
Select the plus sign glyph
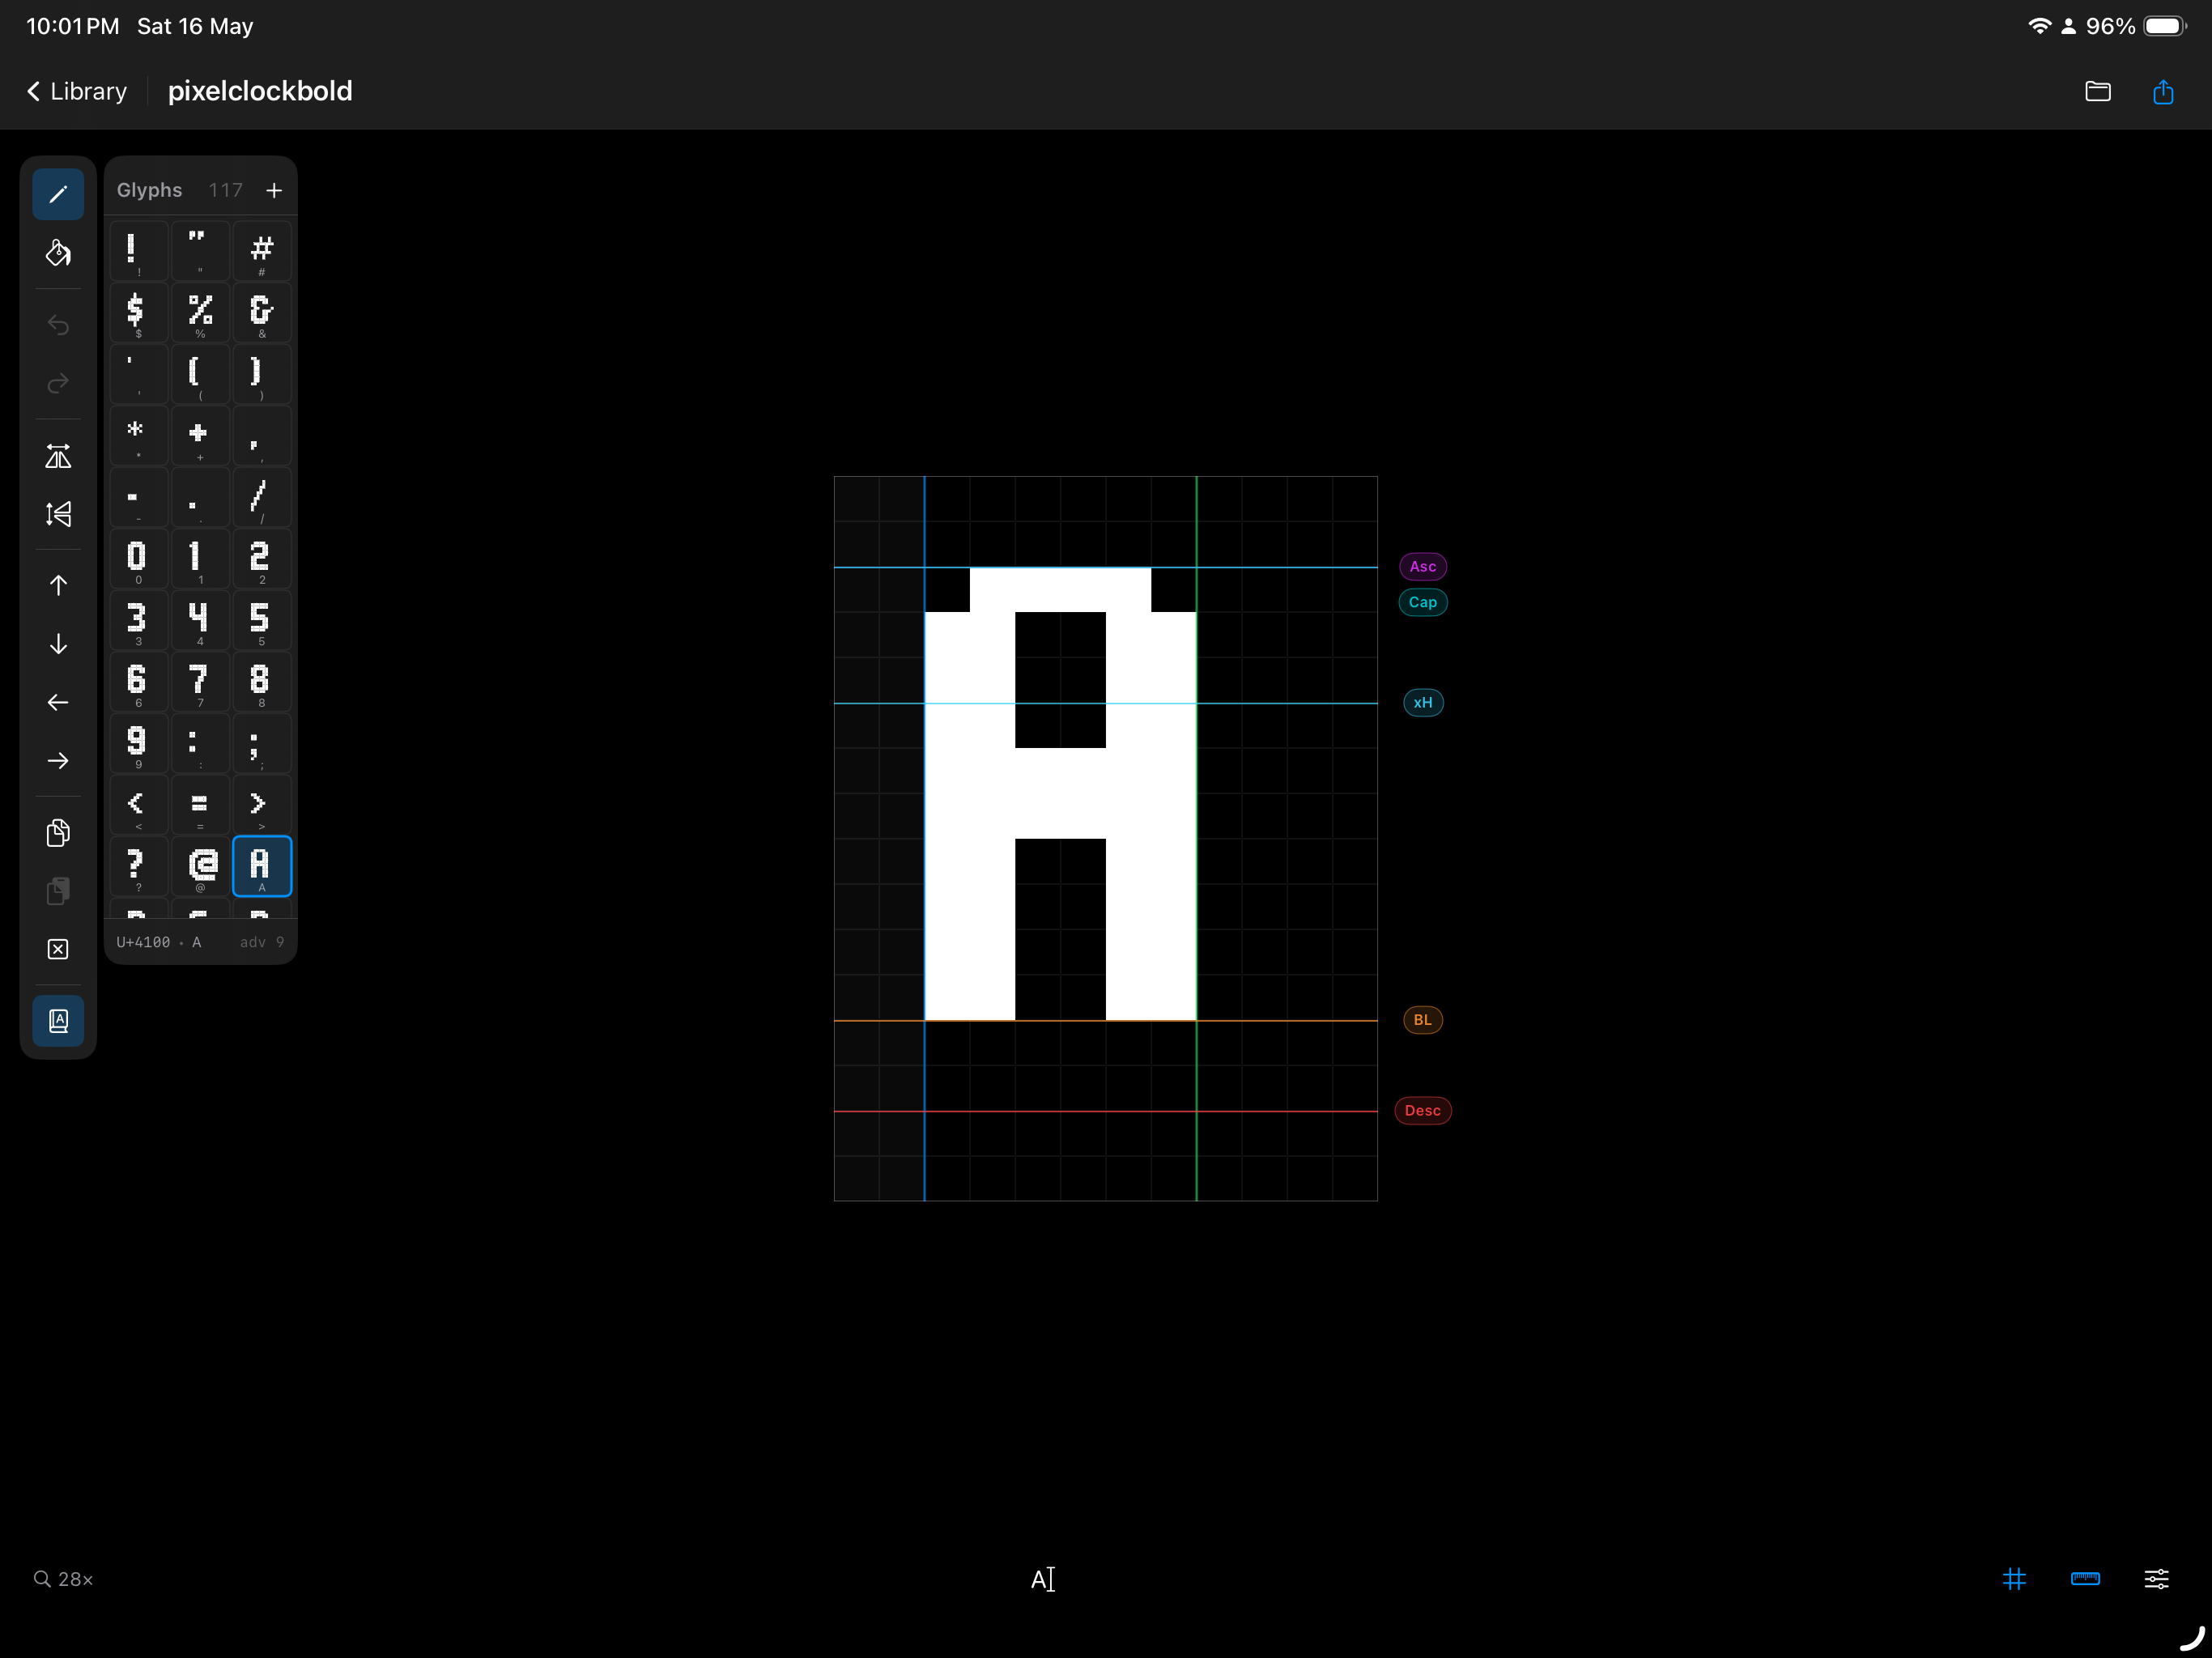click(x=200, y=436)
